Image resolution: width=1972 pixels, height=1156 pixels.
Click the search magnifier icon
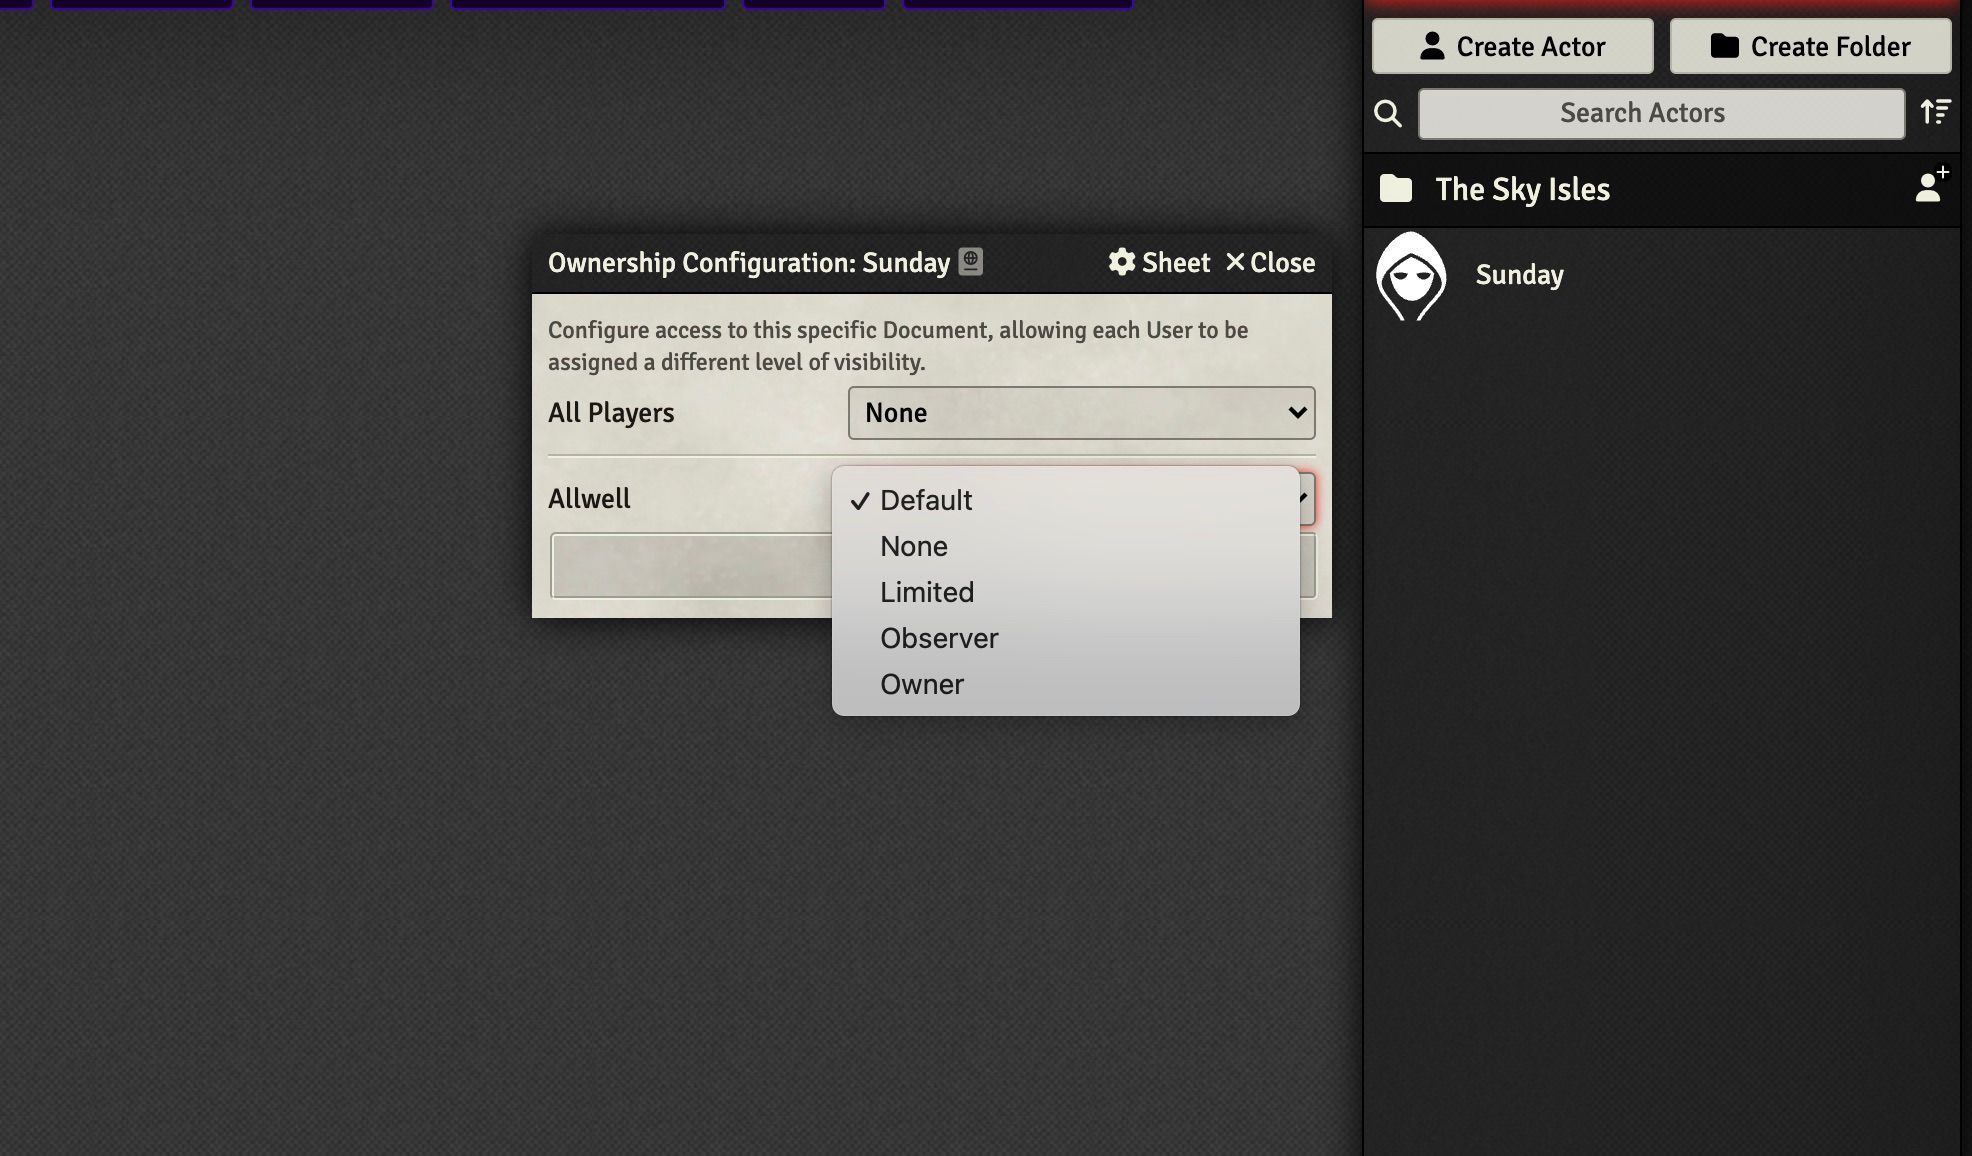pos(1388,113)
